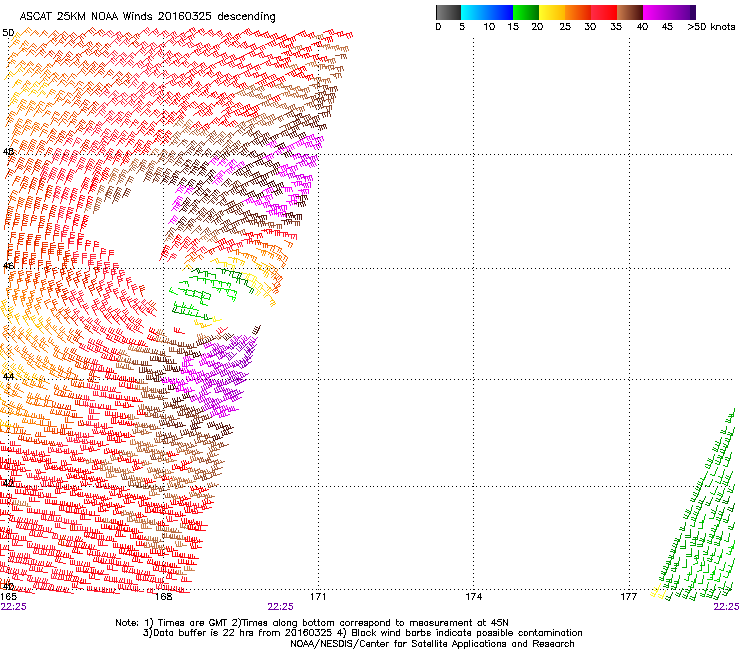Click longitude axis label '168'

tap(163, 597)
